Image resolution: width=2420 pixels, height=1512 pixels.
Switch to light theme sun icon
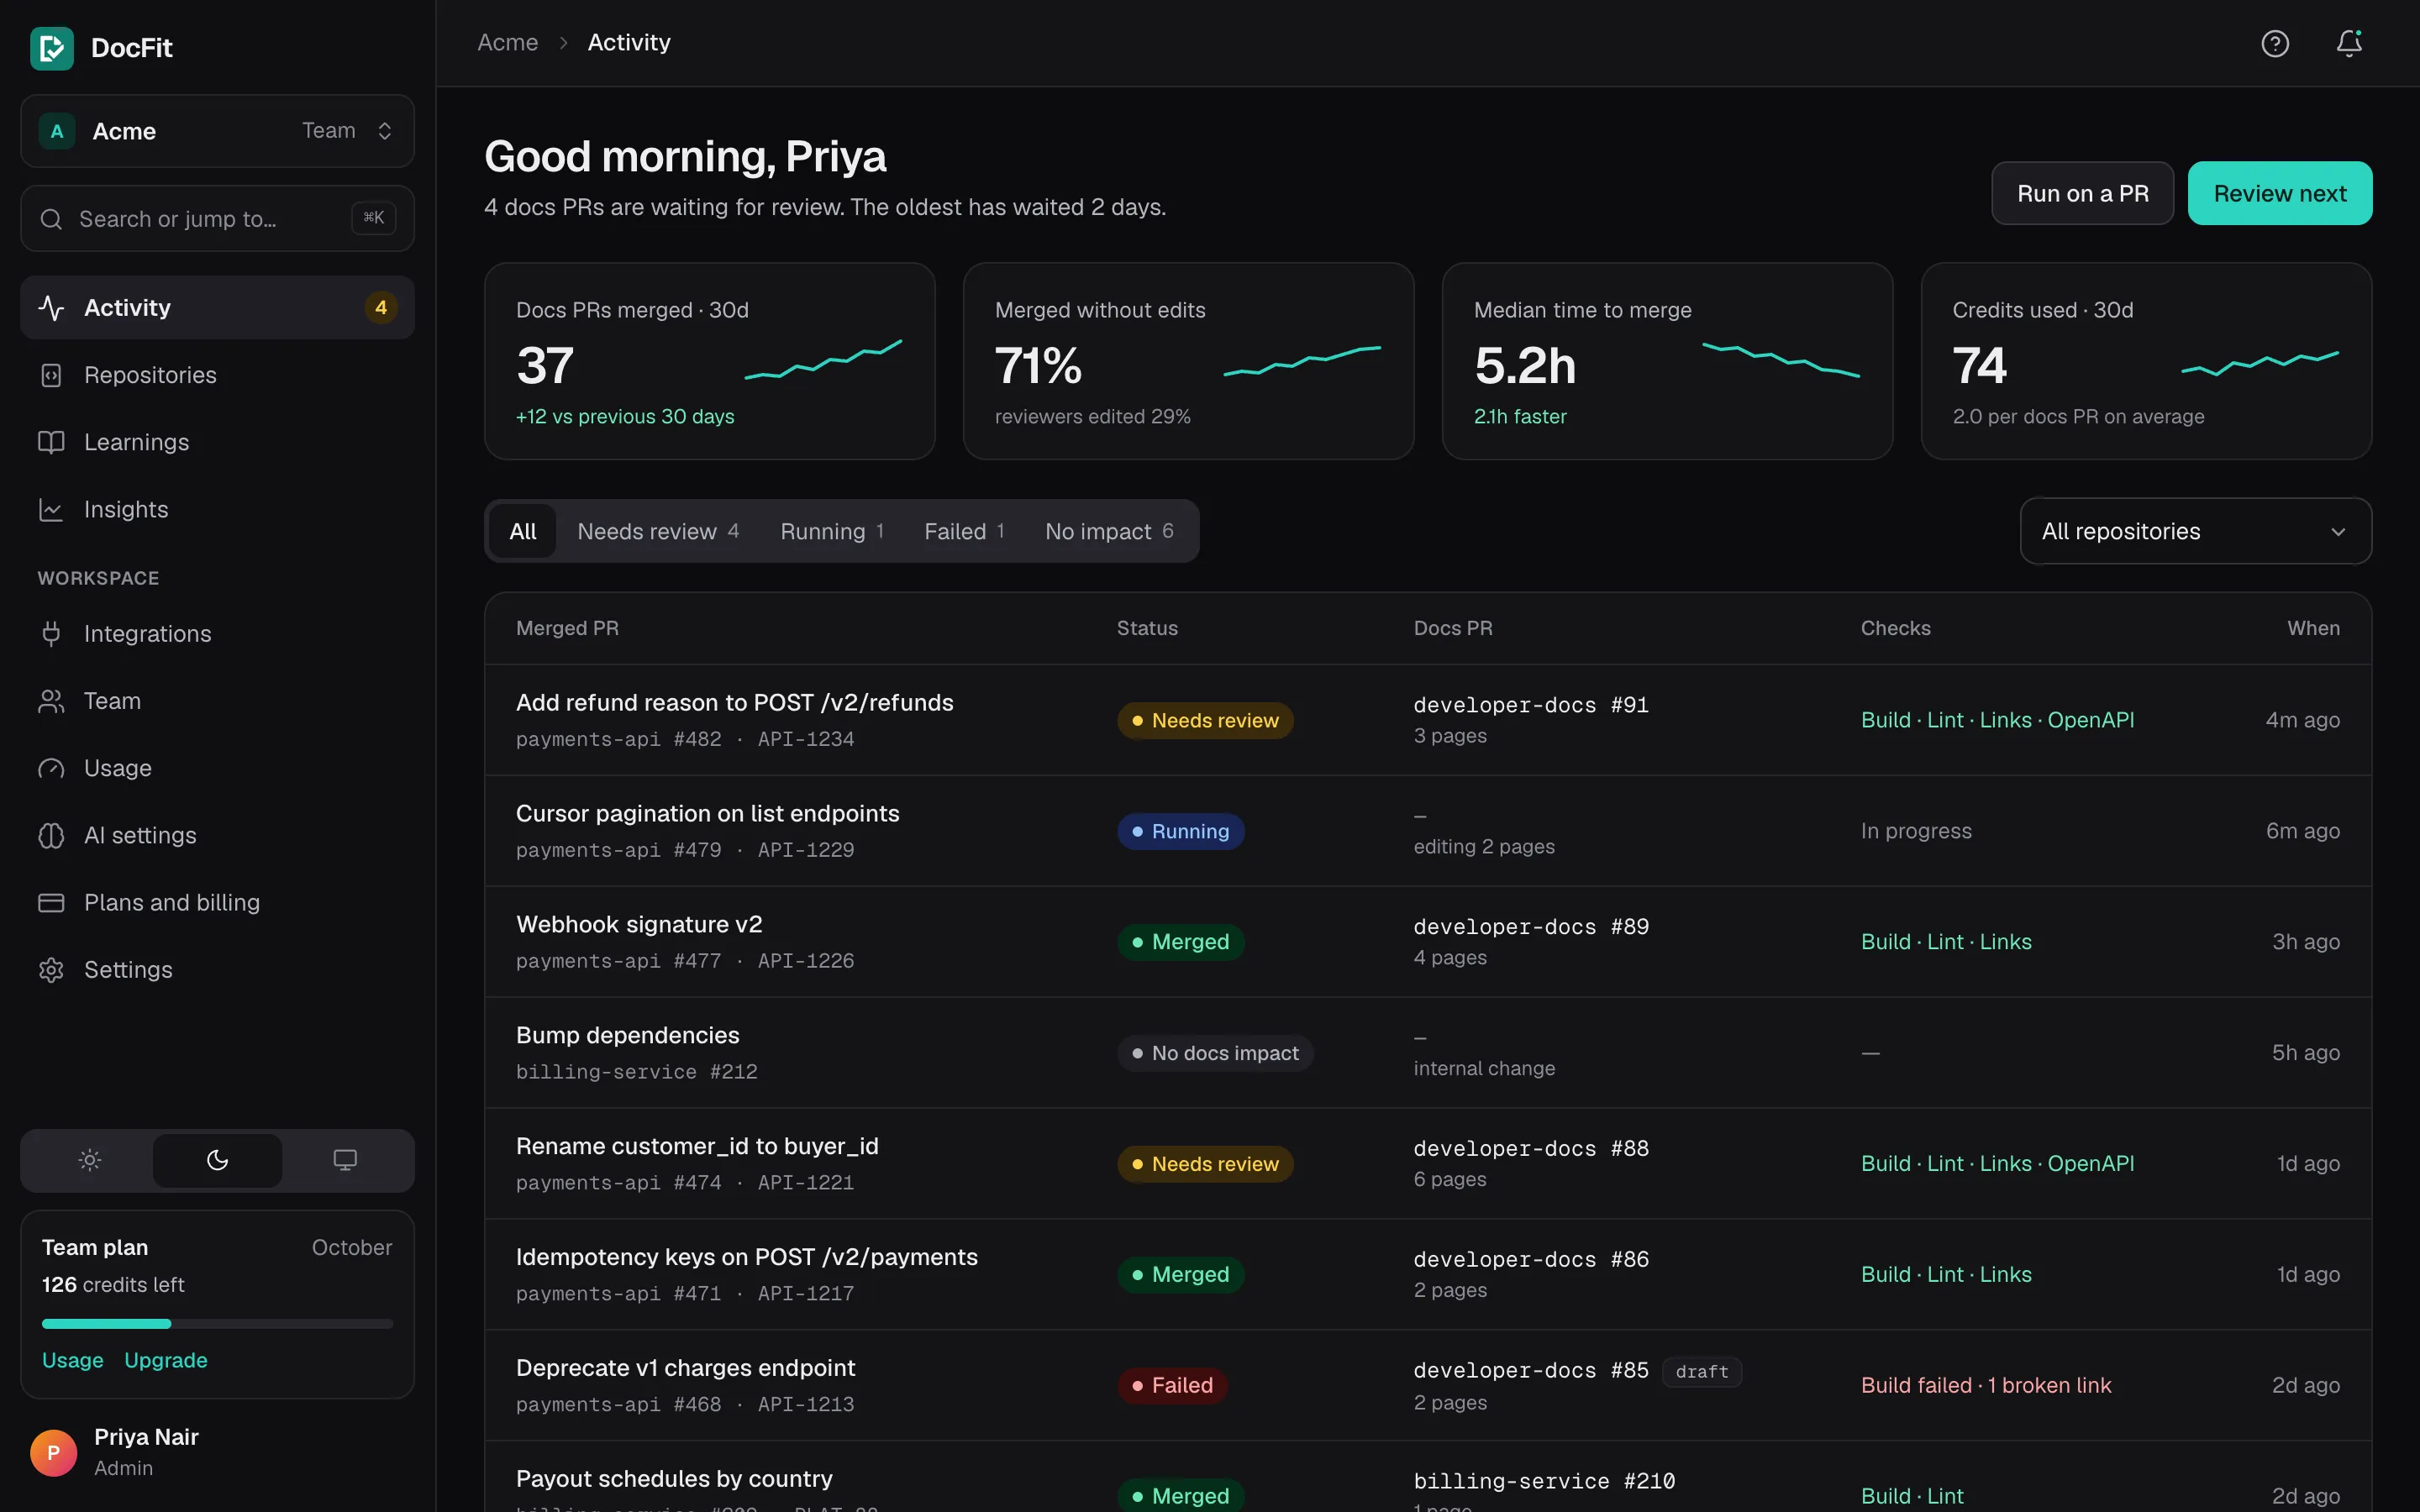[x=90, y=1160]
